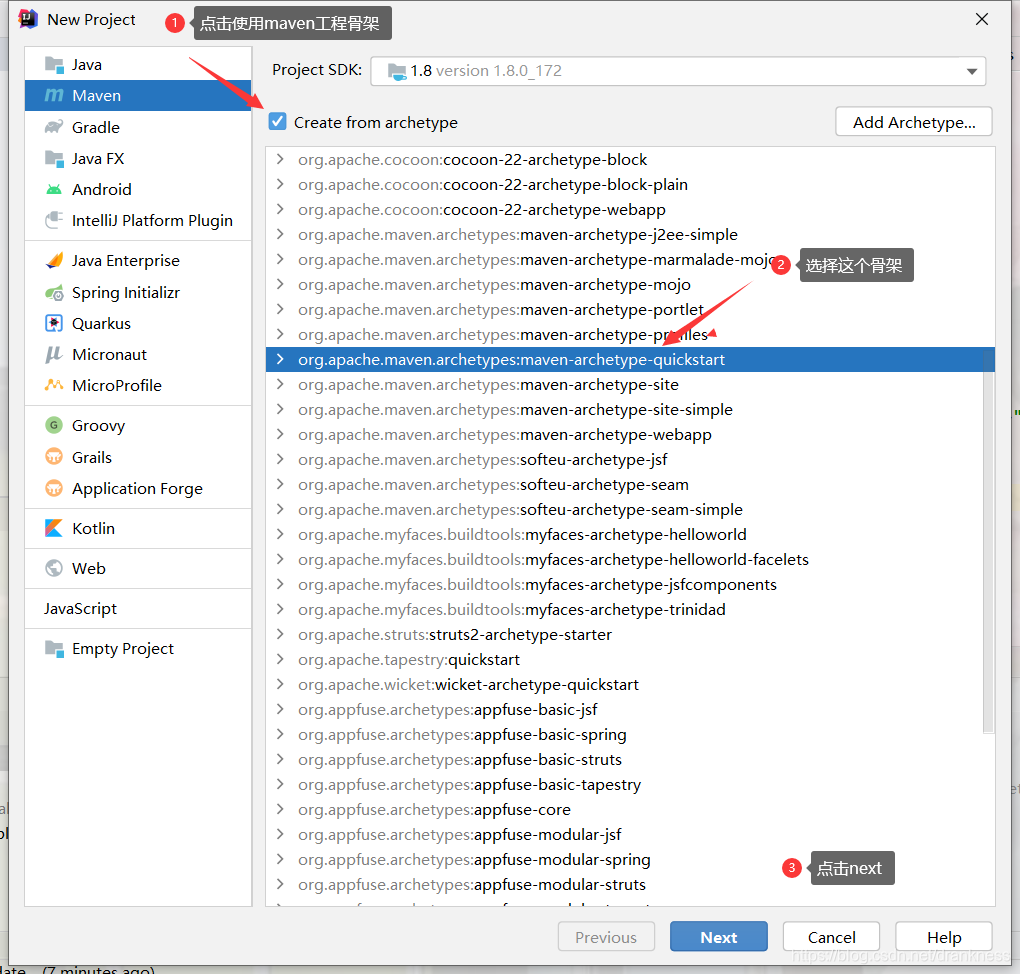Open the Project SDK dropdown arrow
Viewport: 1020px width, 974px height.
(971, 72)
